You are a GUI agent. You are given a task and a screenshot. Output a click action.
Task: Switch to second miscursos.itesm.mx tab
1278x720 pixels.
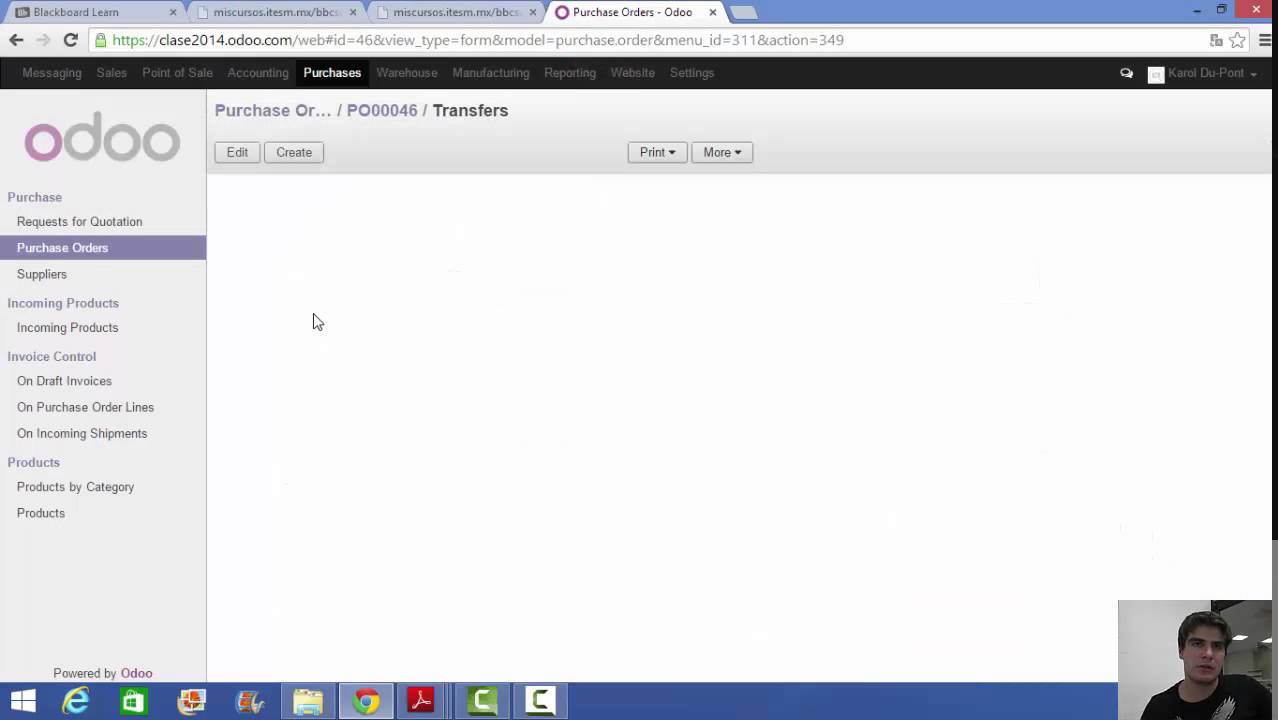click(456, 12)
